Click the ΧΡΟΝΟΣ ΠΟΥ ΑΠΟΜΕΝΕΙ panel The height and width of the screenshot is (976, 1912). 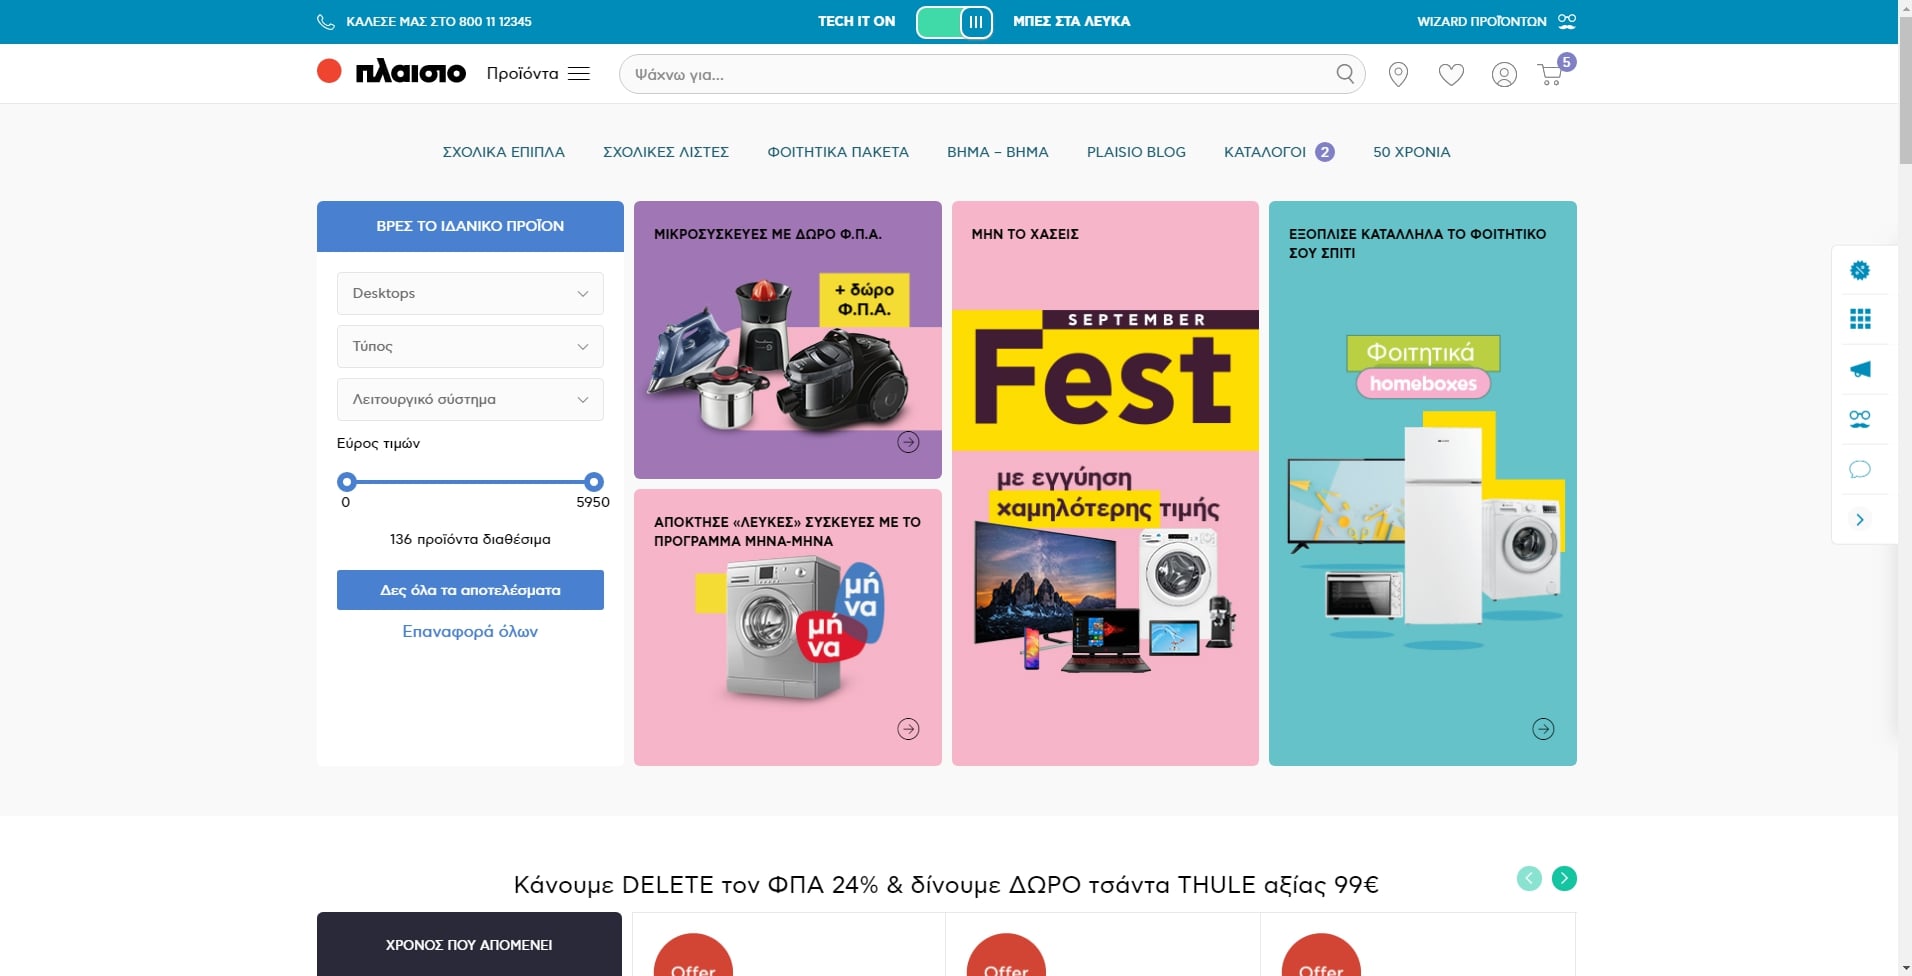(469, 944)
